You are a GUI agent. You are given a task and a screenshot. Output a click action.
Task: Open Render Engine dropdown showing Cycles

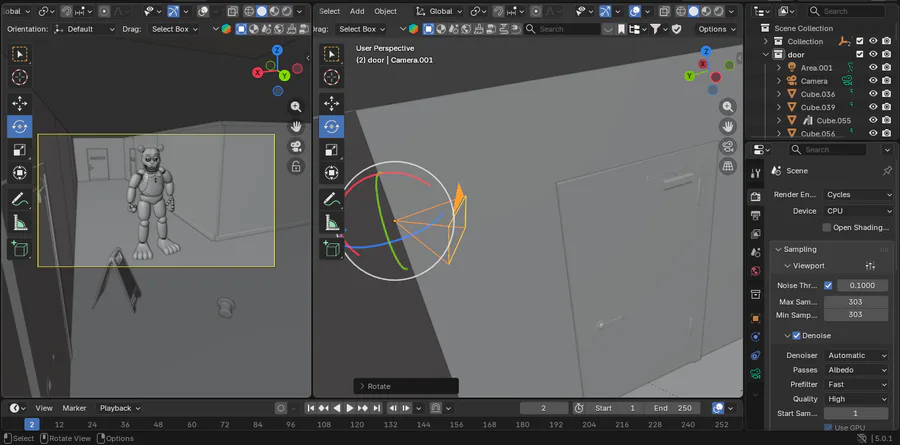tap(858, 195)
